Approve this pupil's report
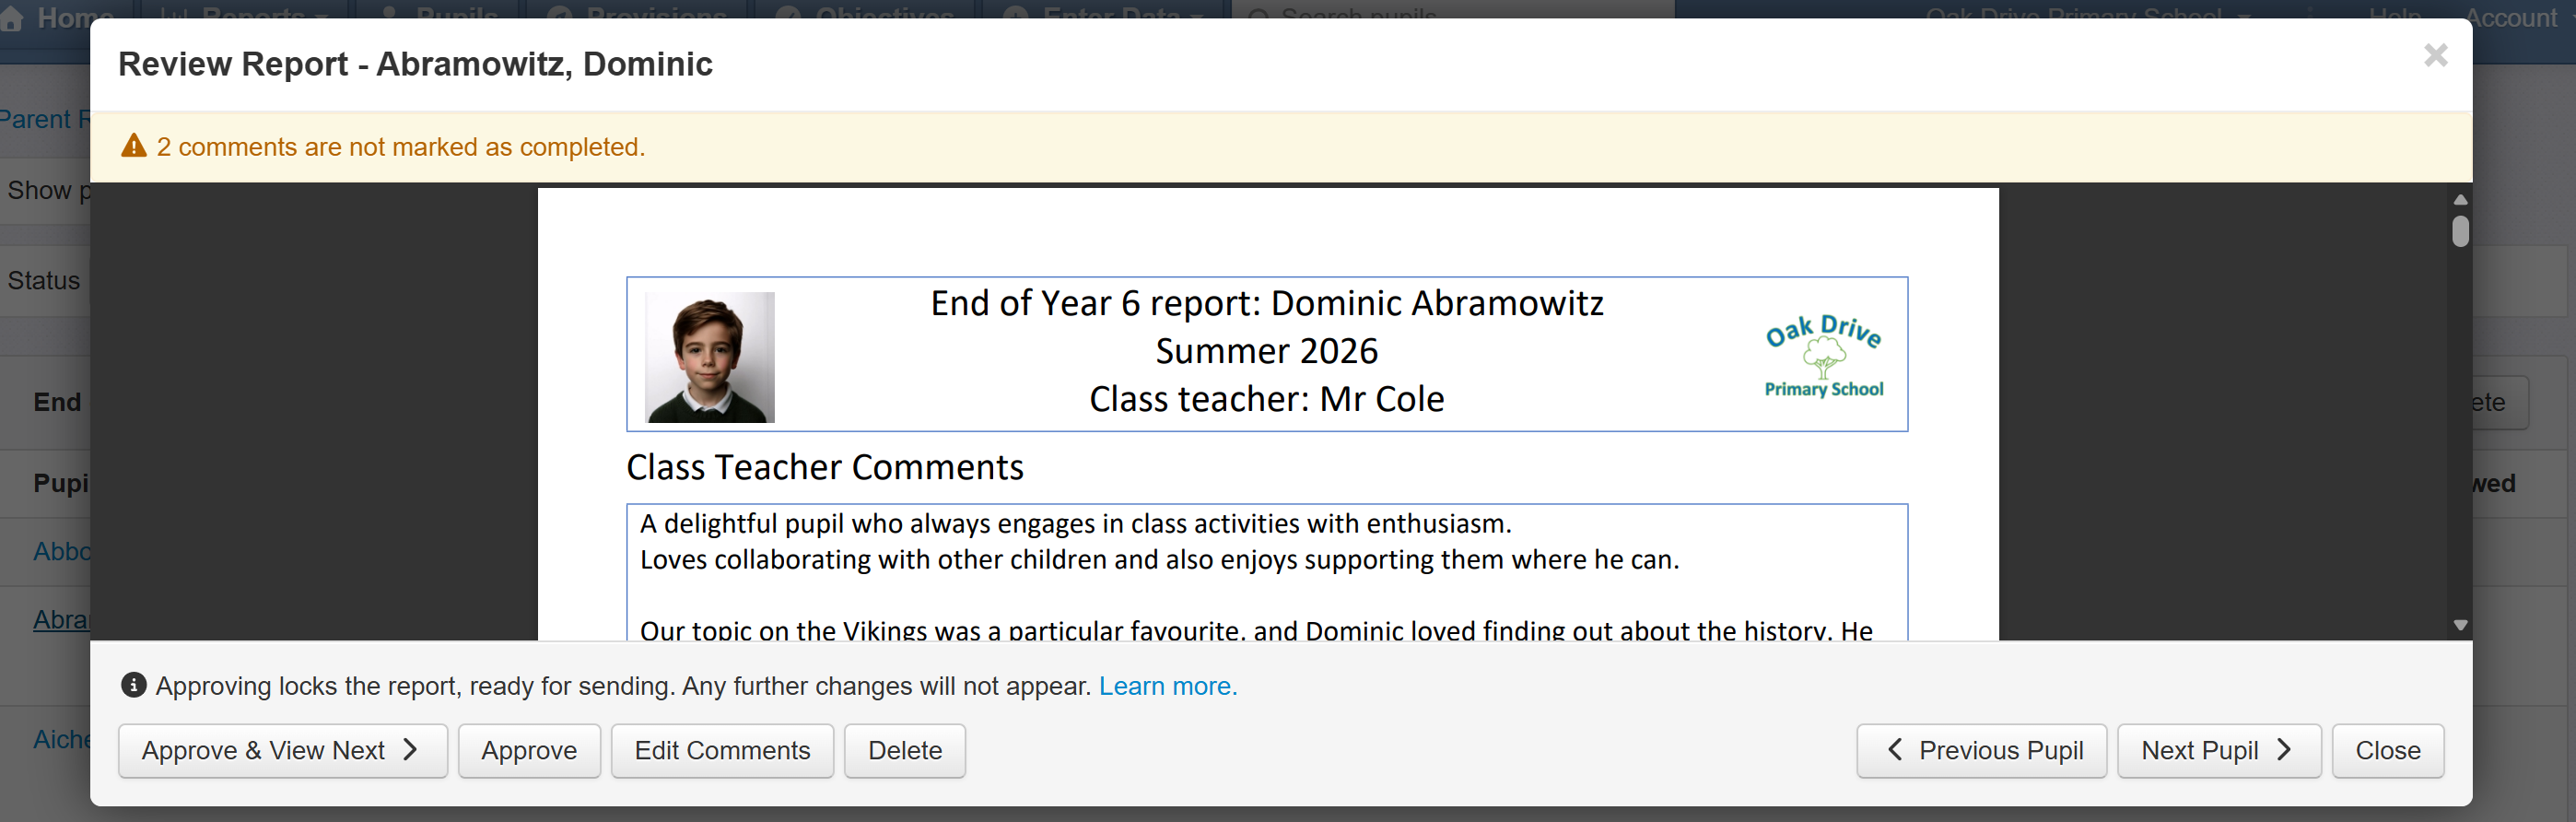The height and width of the screenshot is (822, 2576). (529, 750)
